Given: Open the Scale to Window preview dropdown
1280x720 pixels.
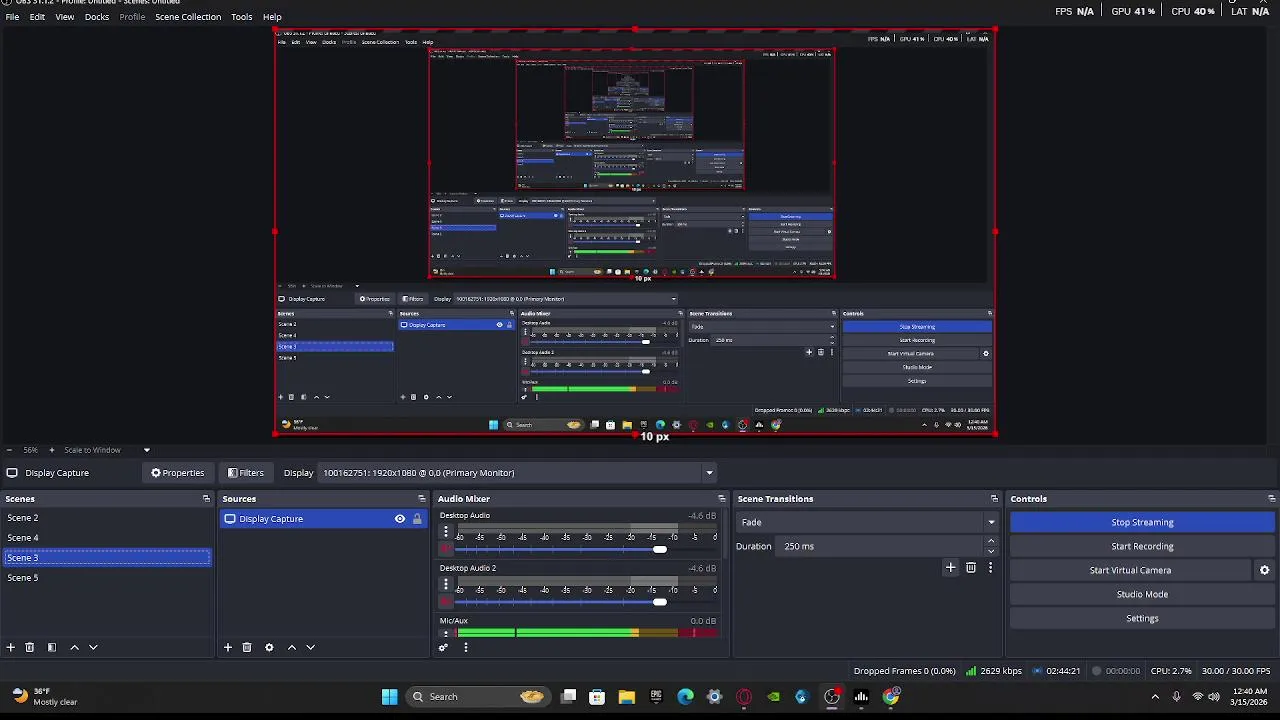Looking at the screenshot, I should point(107,450).
